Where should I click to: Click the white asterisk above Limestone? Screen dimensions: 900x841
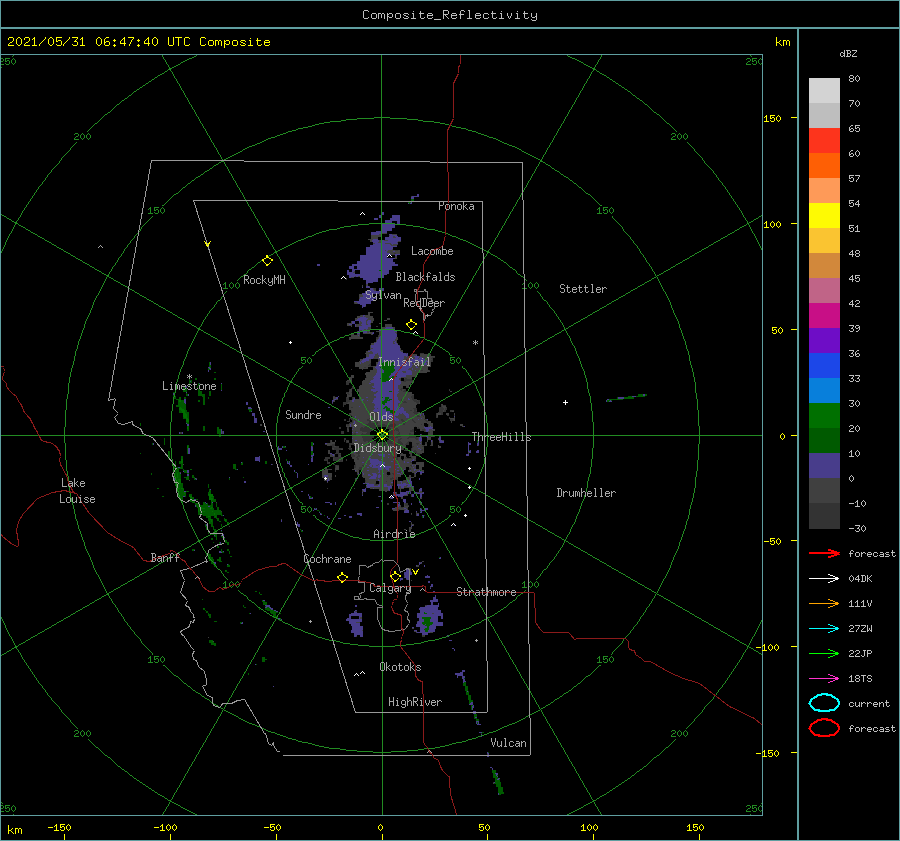point(189,377)
